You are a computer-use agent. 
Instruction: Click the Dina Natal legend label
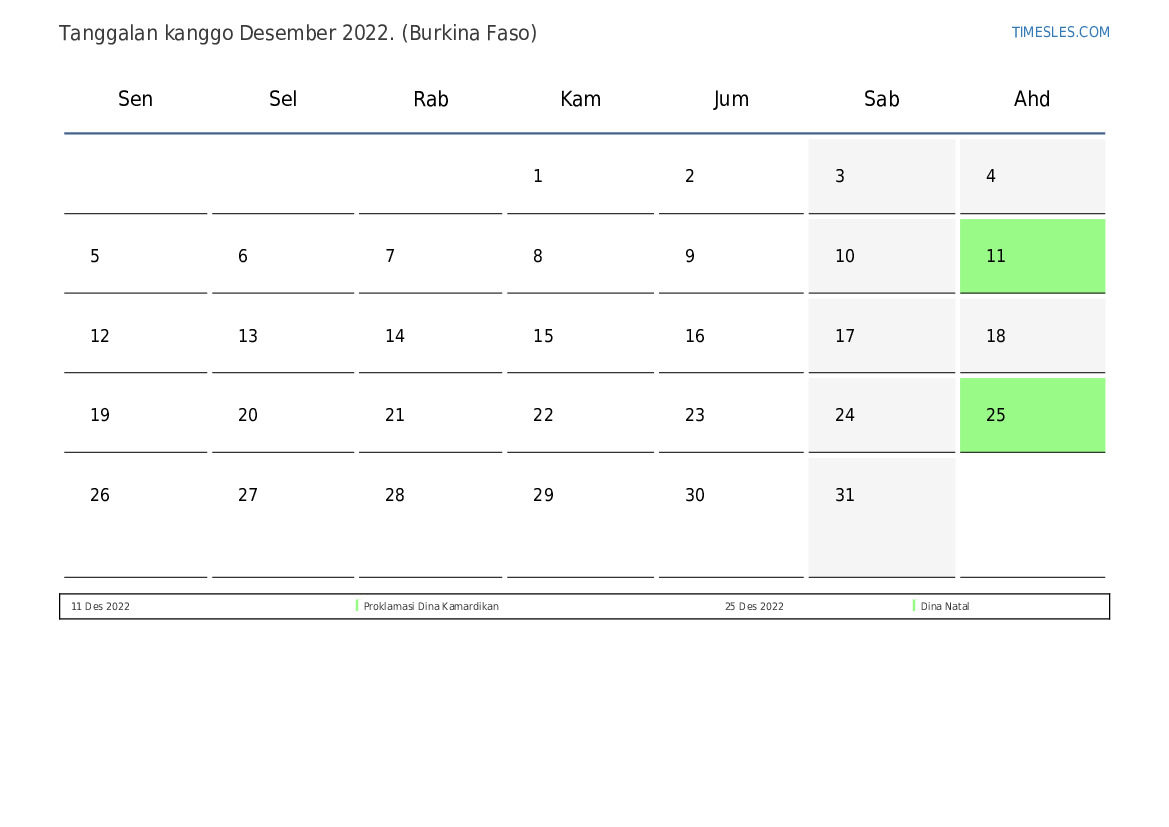[x=945, y=607]
